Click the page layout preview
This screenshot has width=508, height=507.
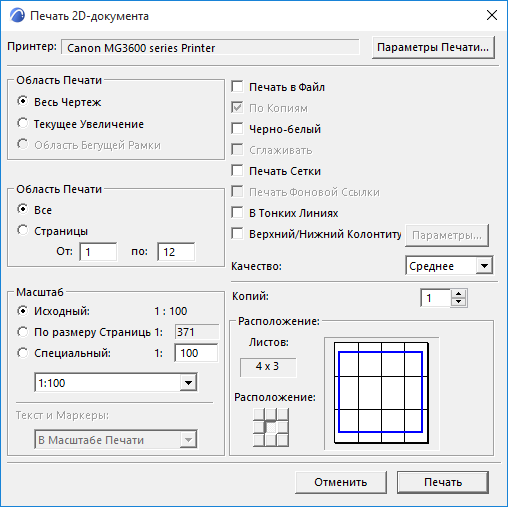point(381,393)
